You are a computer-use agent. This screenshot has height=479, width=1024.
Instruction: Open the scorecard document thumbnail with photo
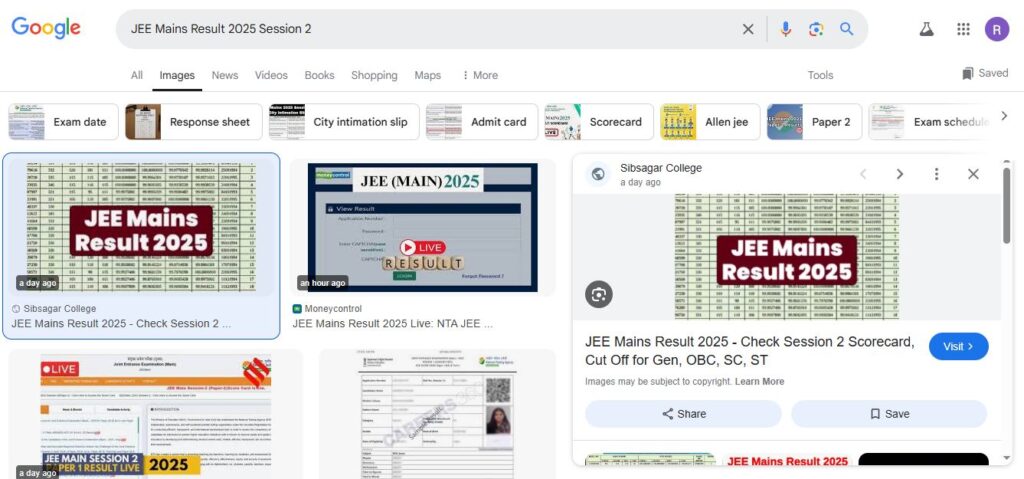(438, 414)
